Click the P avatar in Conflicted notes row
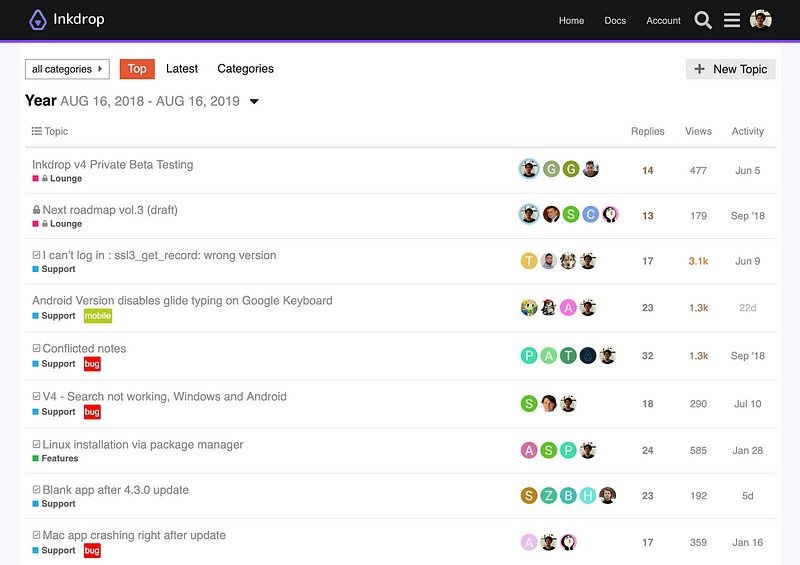800x565 pixels. click(529, 356)
